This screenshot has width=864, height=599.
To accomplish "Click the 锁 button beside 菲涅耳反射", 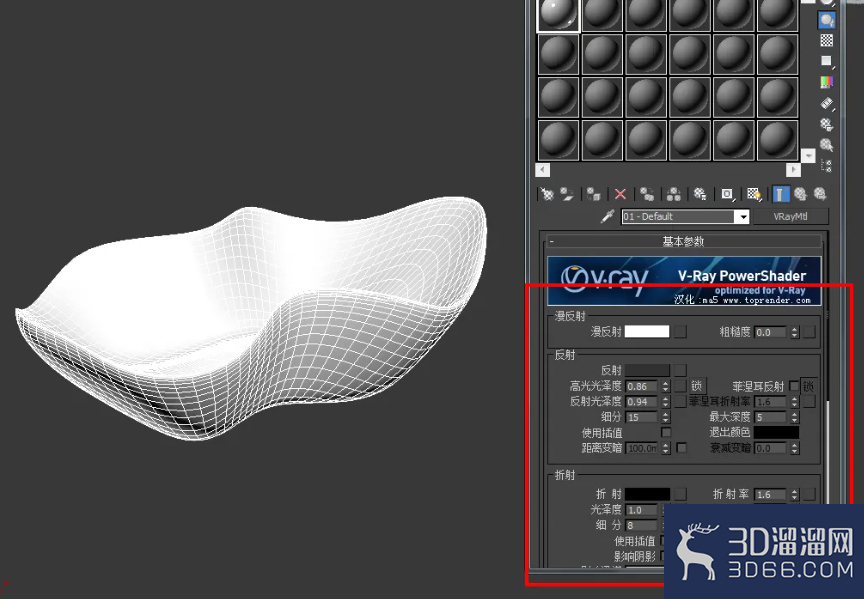I will pos(808,386).
